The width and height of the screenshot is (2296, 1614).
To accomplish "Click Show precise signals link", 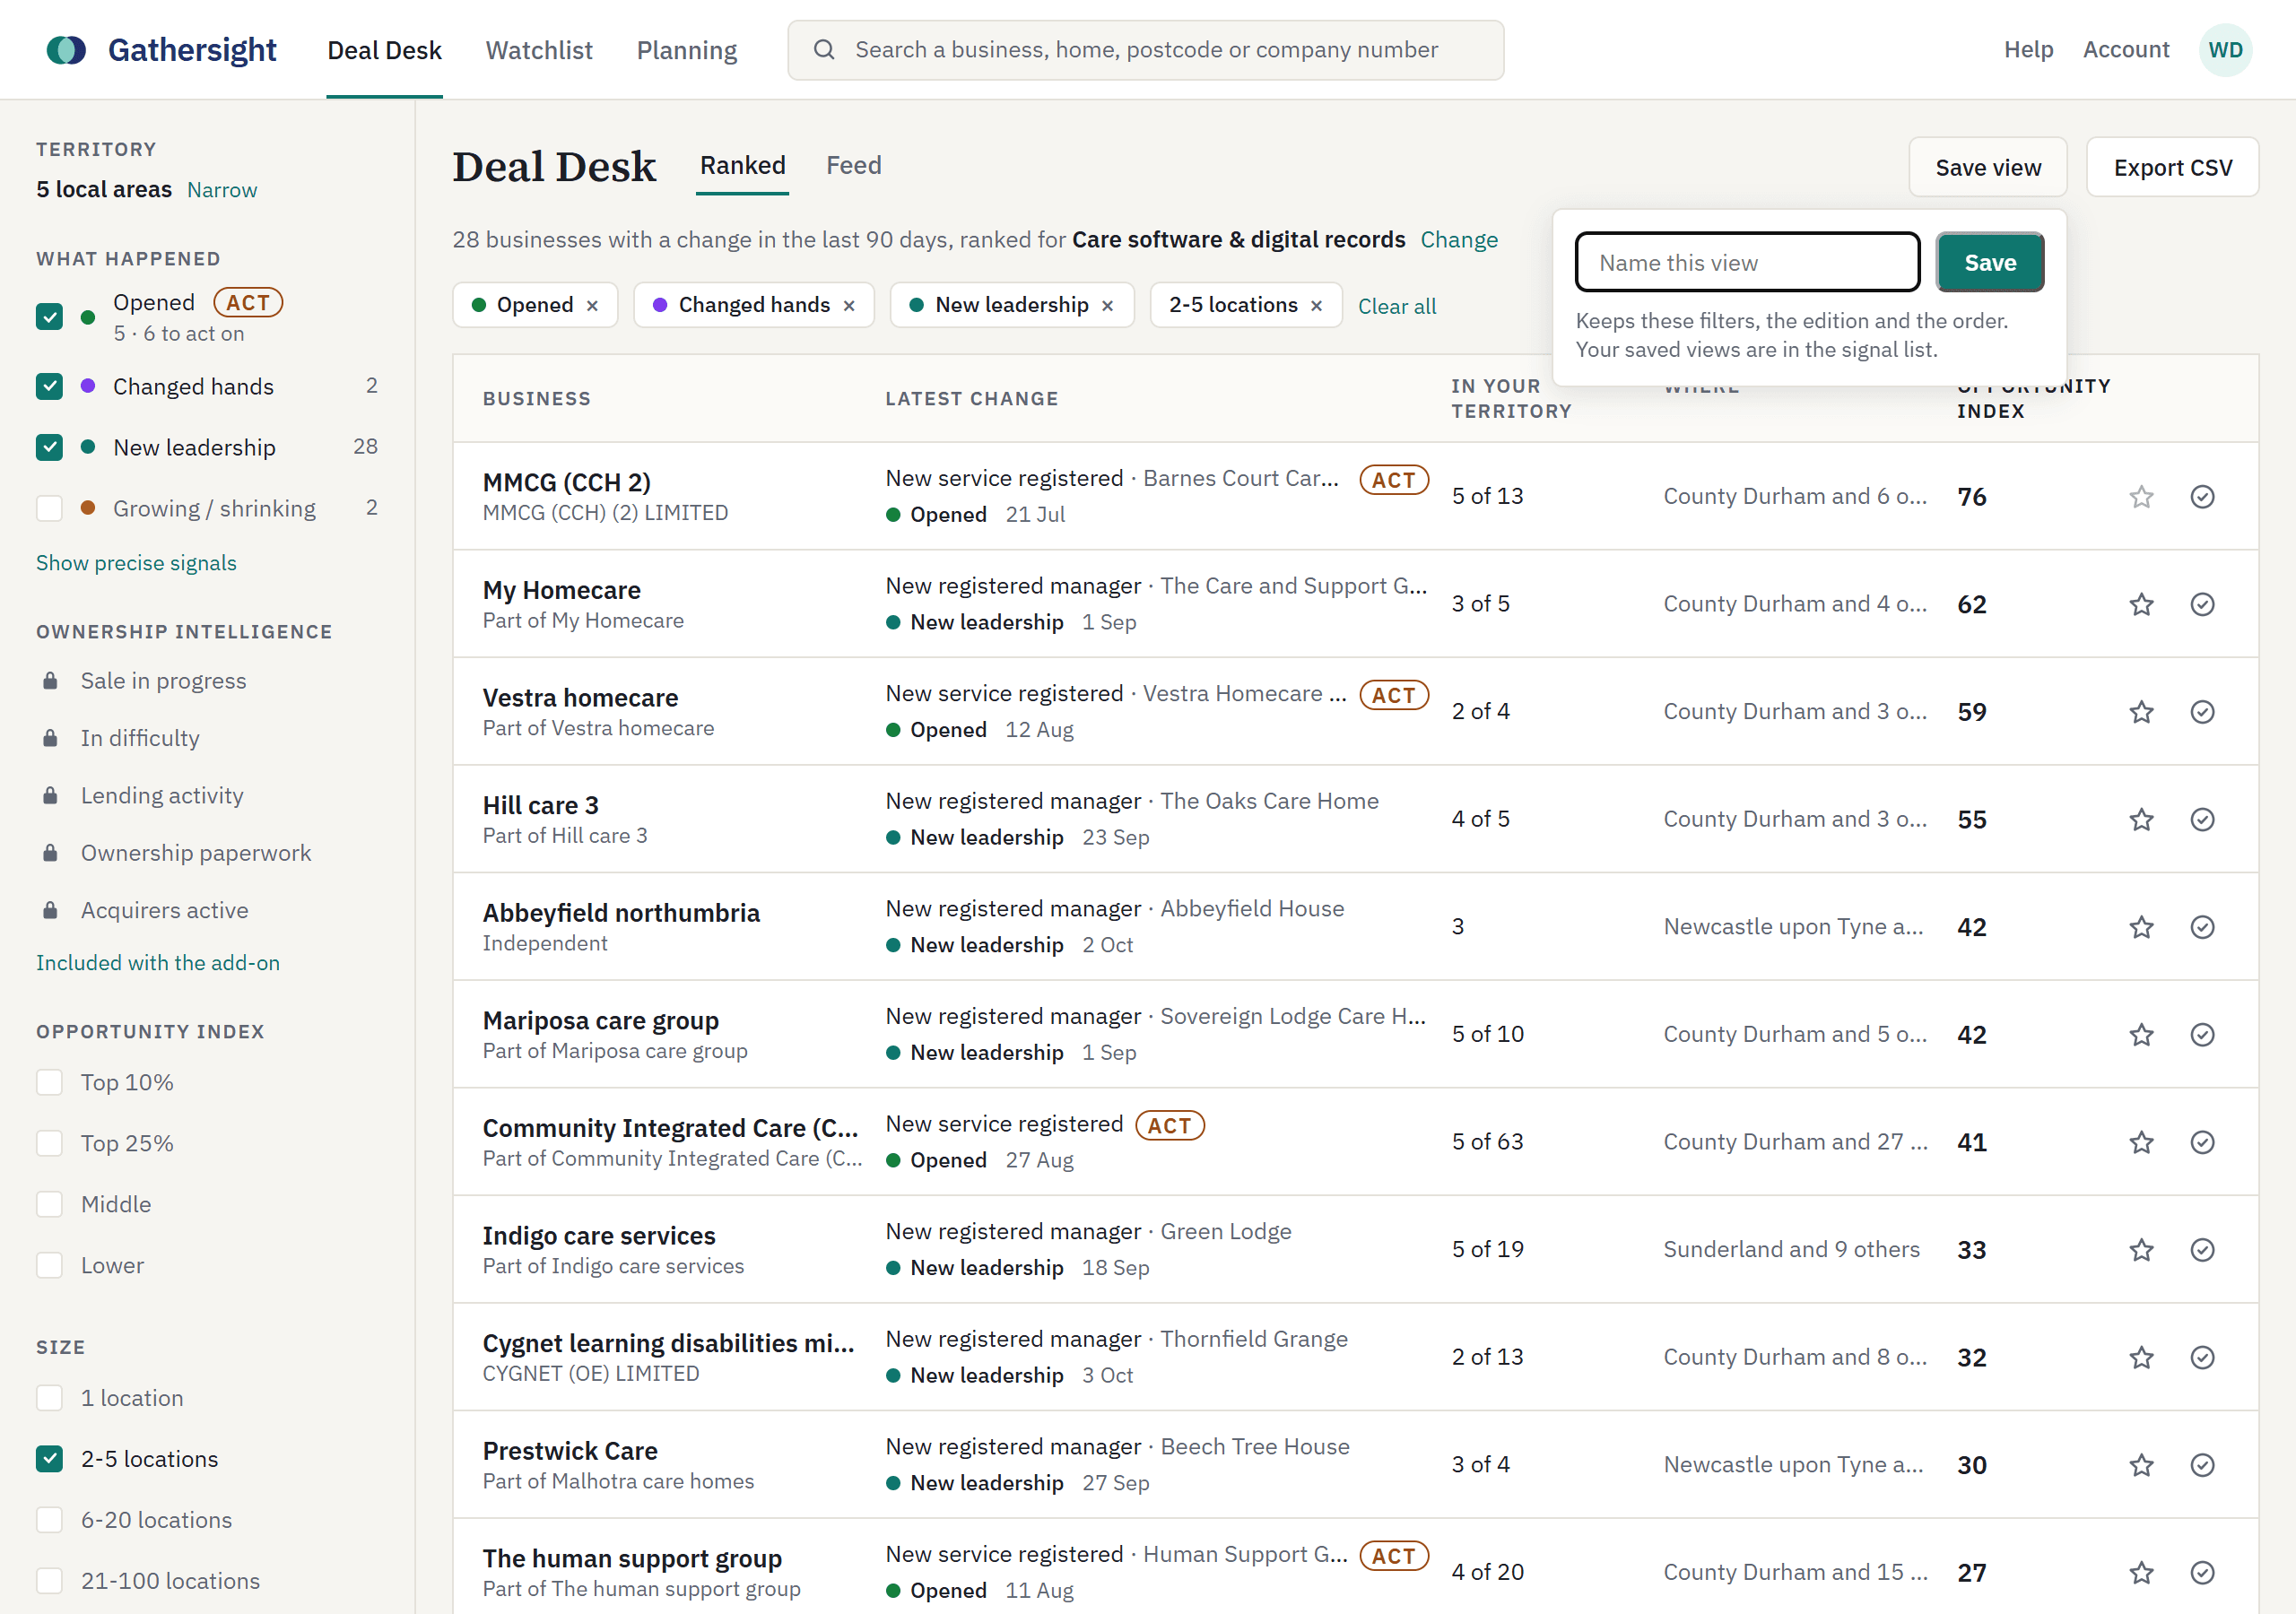I will click(136, 563).
